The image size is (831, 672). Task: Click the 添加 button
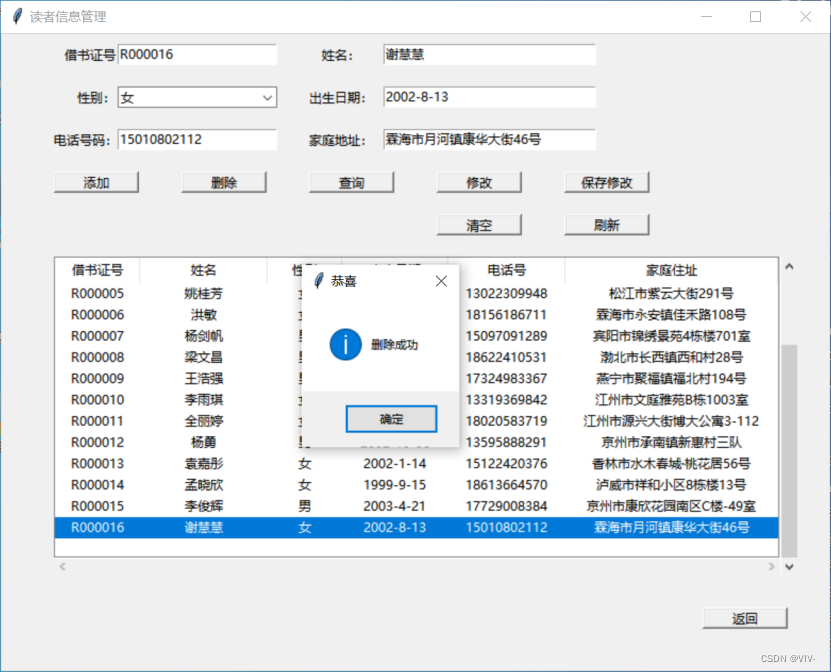coord(96,182)
